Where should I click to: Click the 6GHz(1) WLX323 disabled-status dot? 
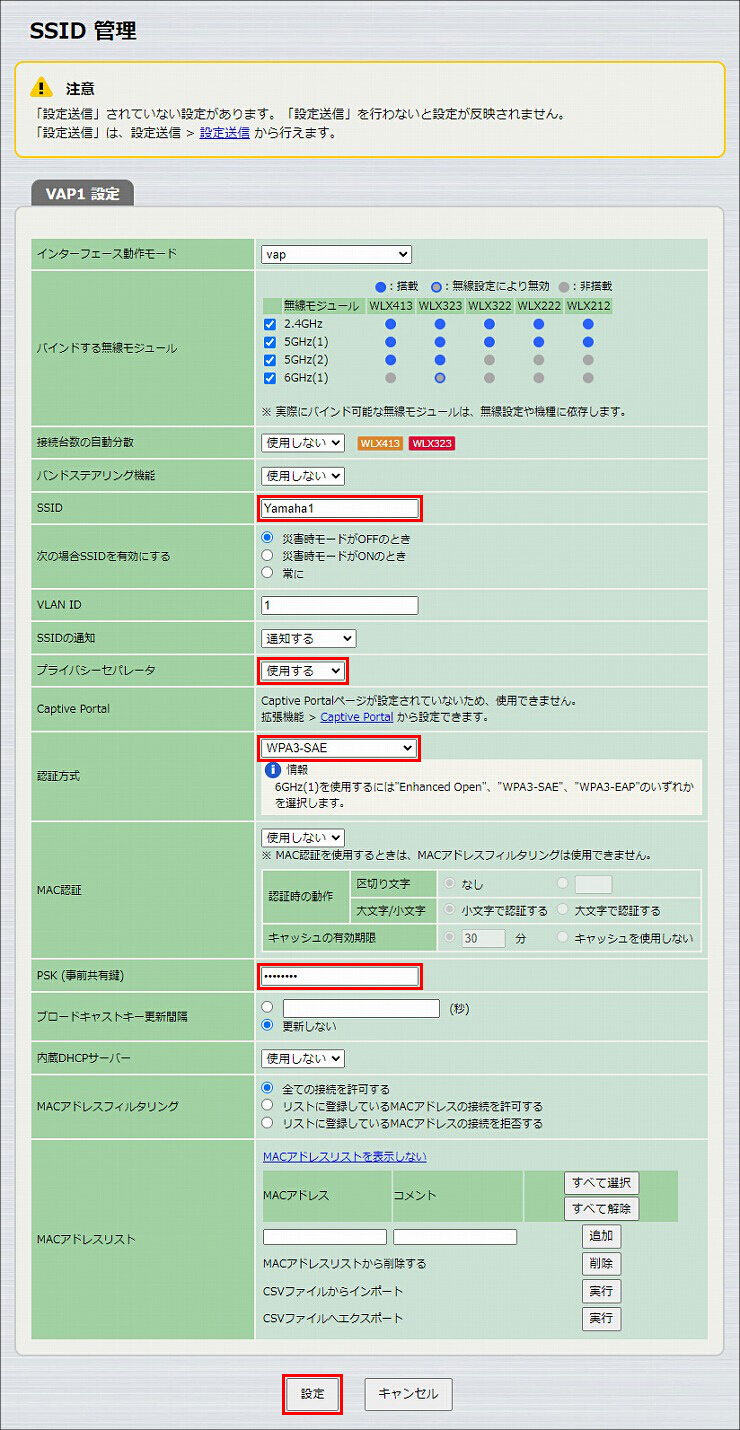tap(440, 378)
